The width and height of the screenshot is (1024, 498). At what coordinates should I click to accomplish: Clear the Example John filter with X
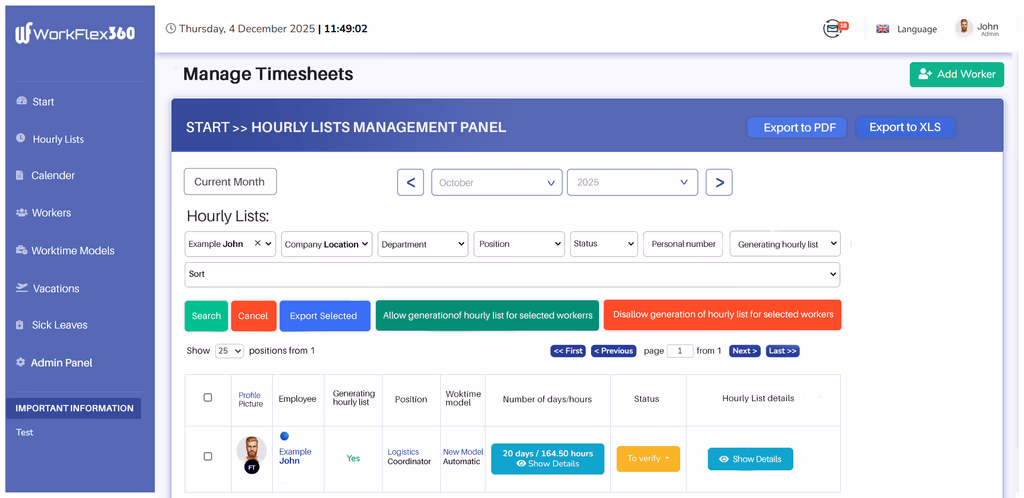(x=257, y=243)
